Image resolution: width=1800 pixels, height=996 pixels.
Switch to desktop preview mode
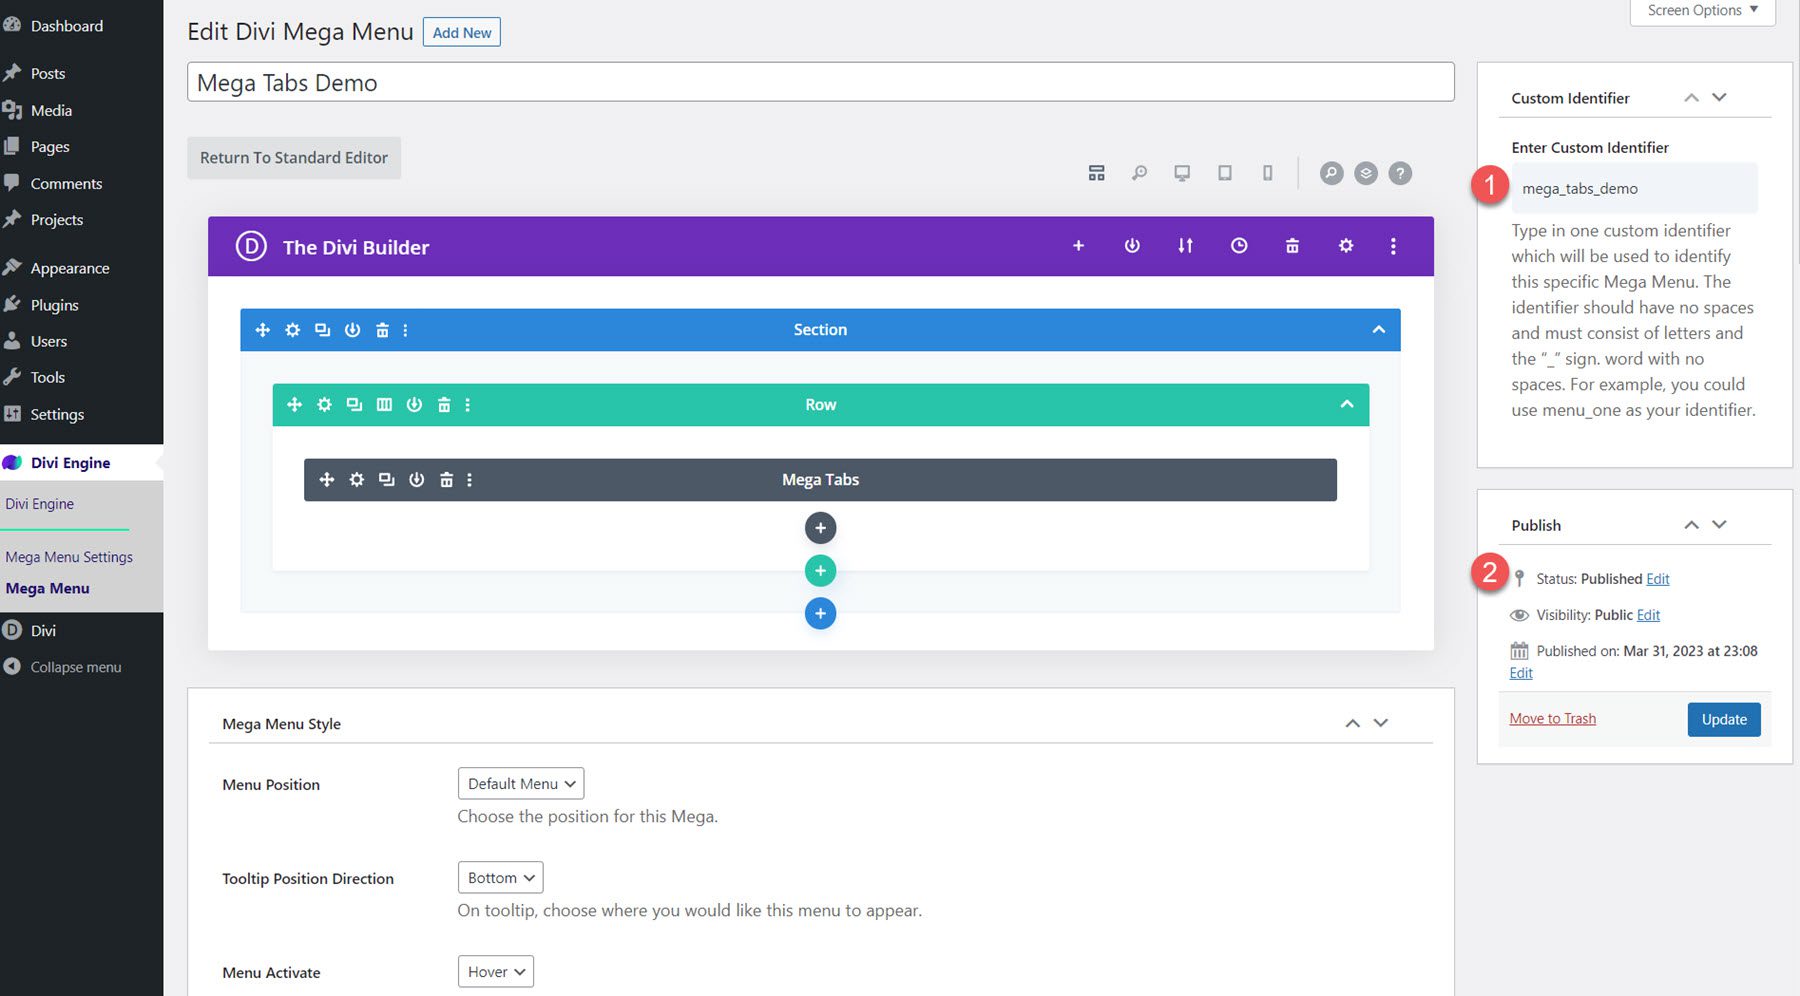1181,172
